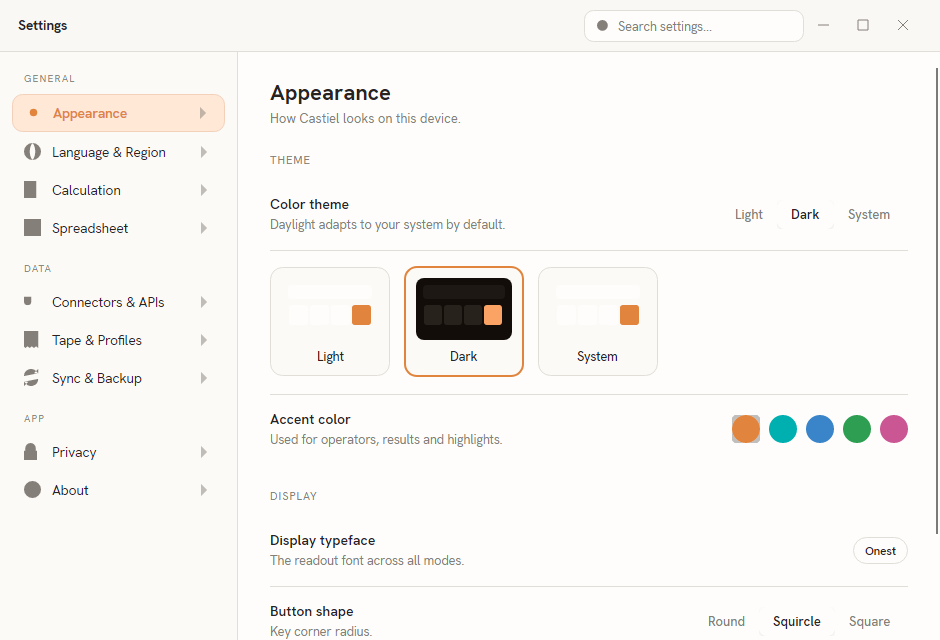
Task: Select System in Color theme segmented control
Action: click(x=869, y=215)
